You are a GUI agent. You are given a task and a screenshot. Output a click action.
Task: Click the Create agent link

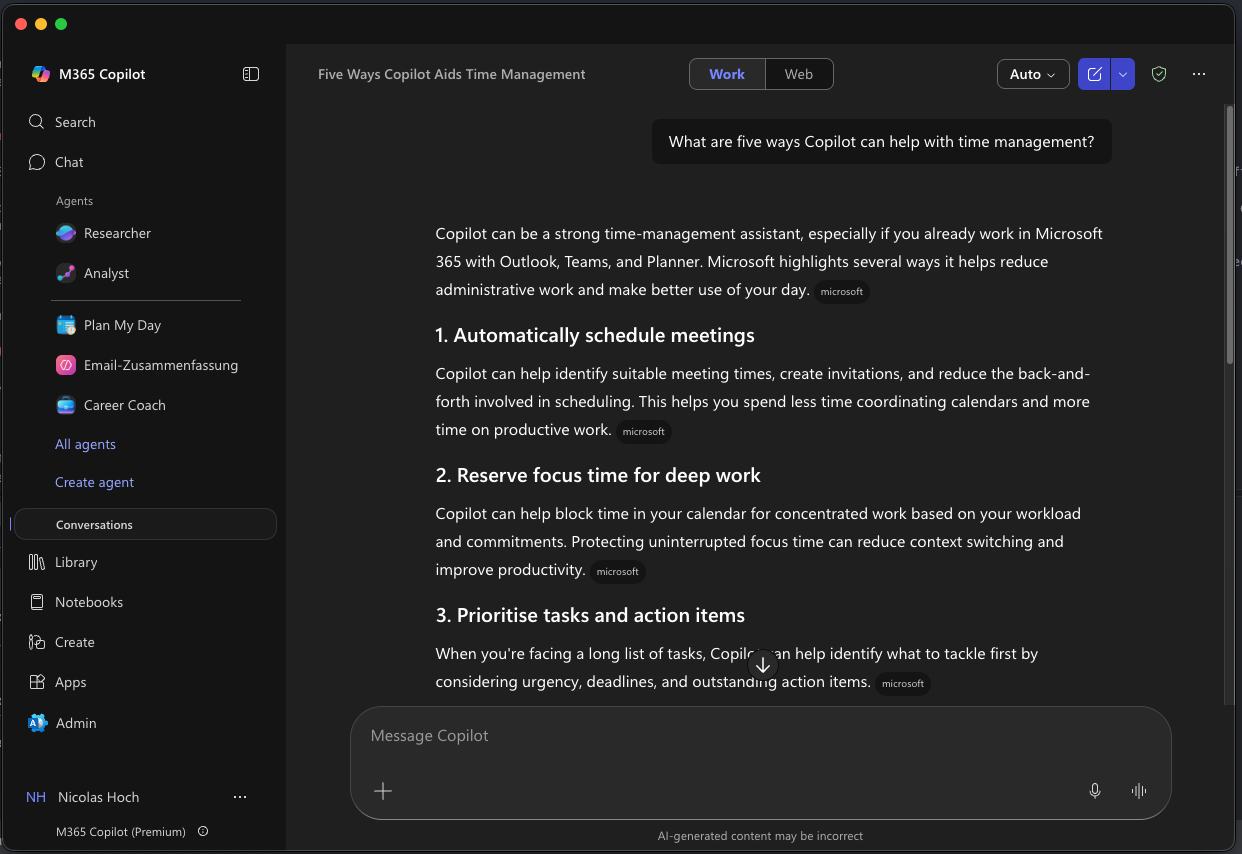[x=94, y=482]
